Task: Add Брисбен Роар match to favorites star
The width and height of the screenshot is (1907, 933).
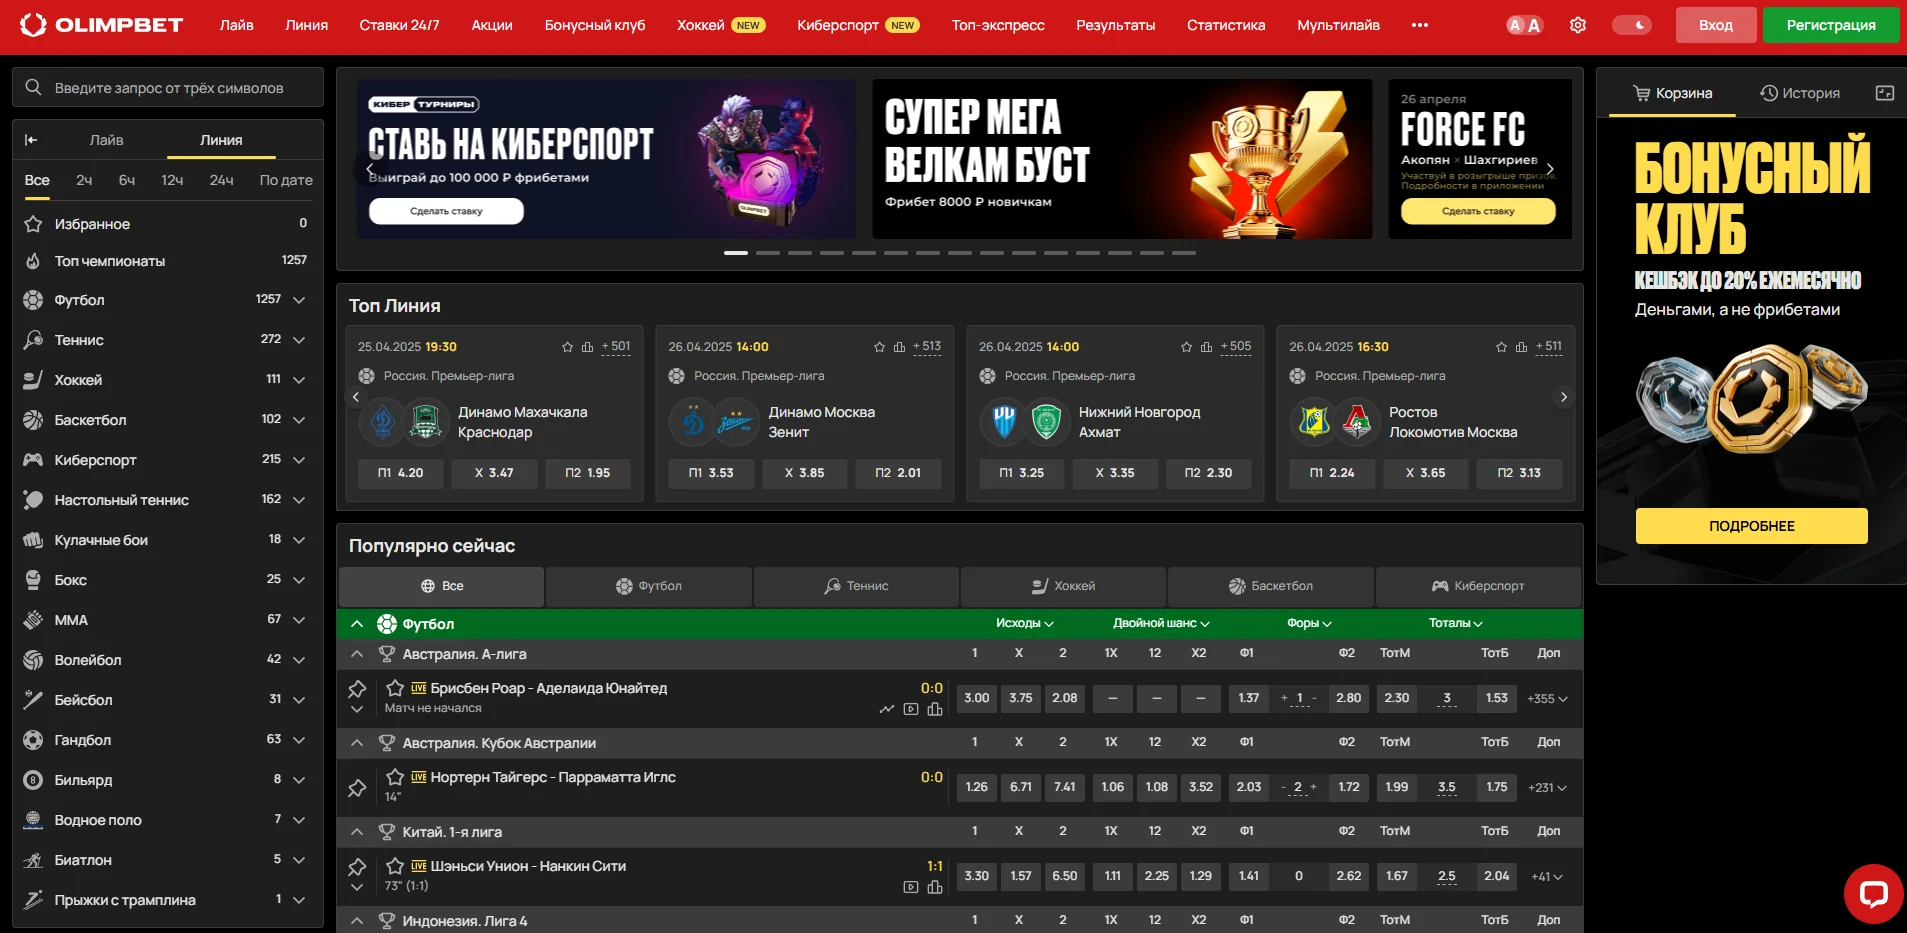Action: (x=395, y=688)
